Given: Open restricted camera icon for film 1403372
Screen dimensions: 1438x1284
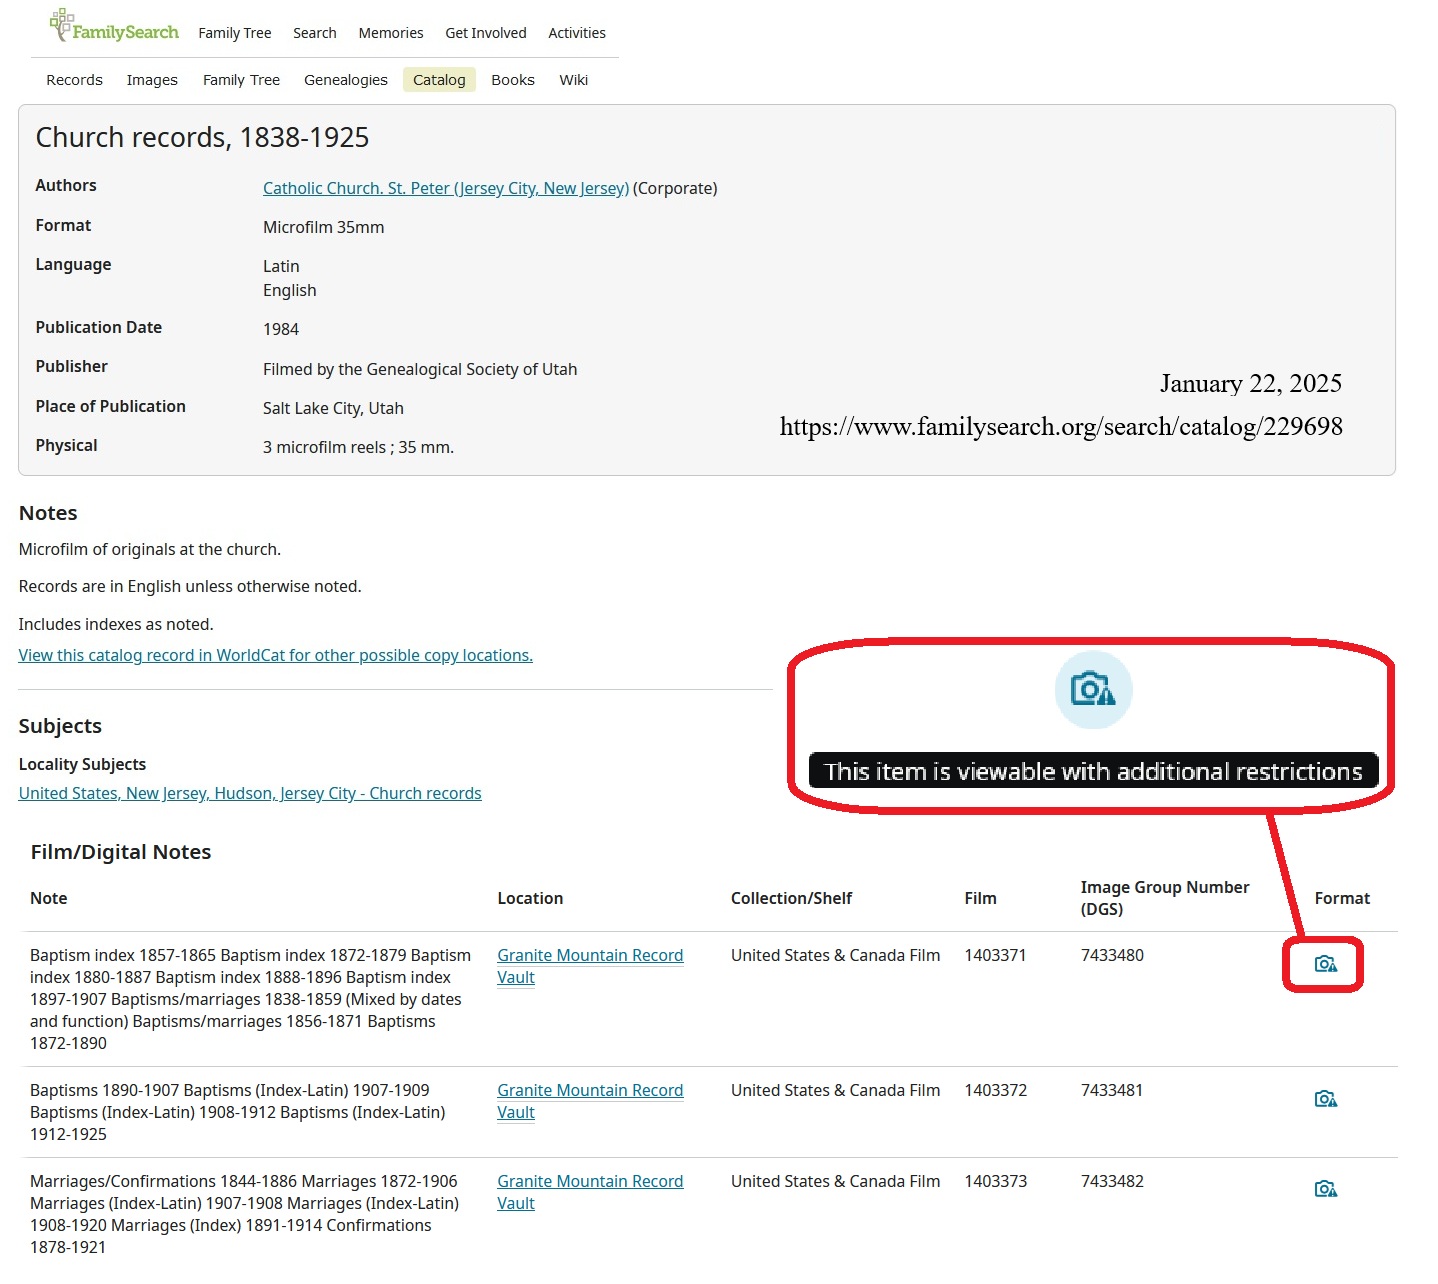Looking at the screenshot, I should point(1325,1099).
